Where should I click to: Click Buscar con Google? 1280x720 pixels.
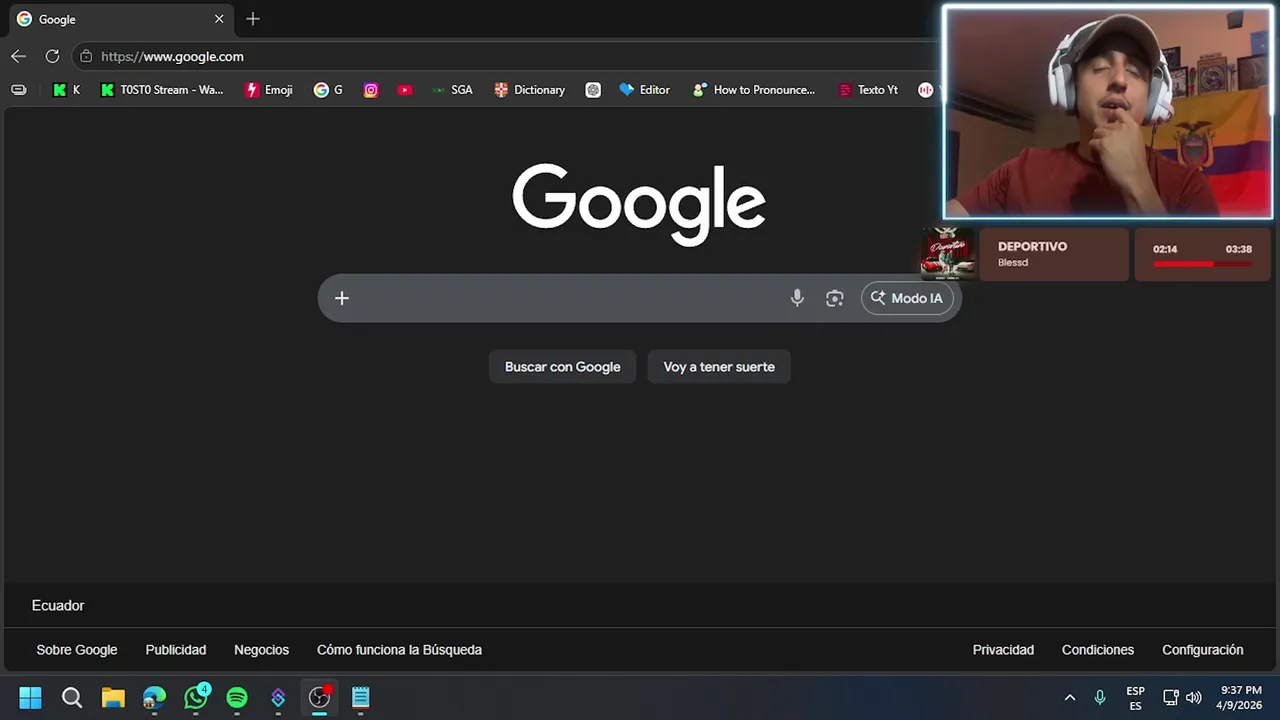[563, 367]
